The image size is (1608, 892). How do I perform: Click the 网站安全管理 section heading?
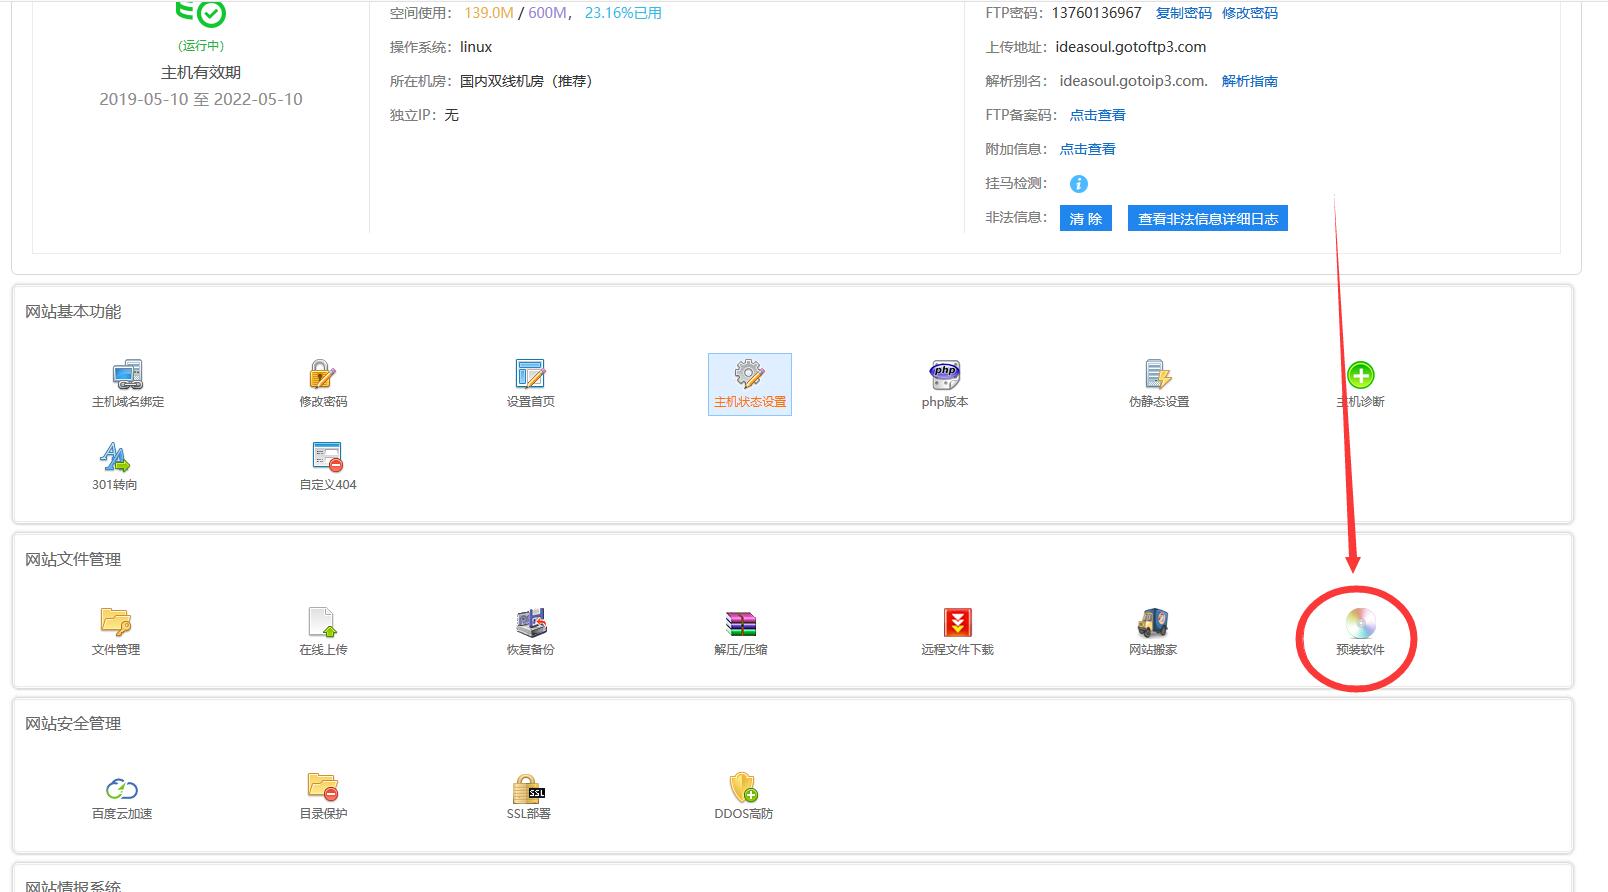coord(73,724)
